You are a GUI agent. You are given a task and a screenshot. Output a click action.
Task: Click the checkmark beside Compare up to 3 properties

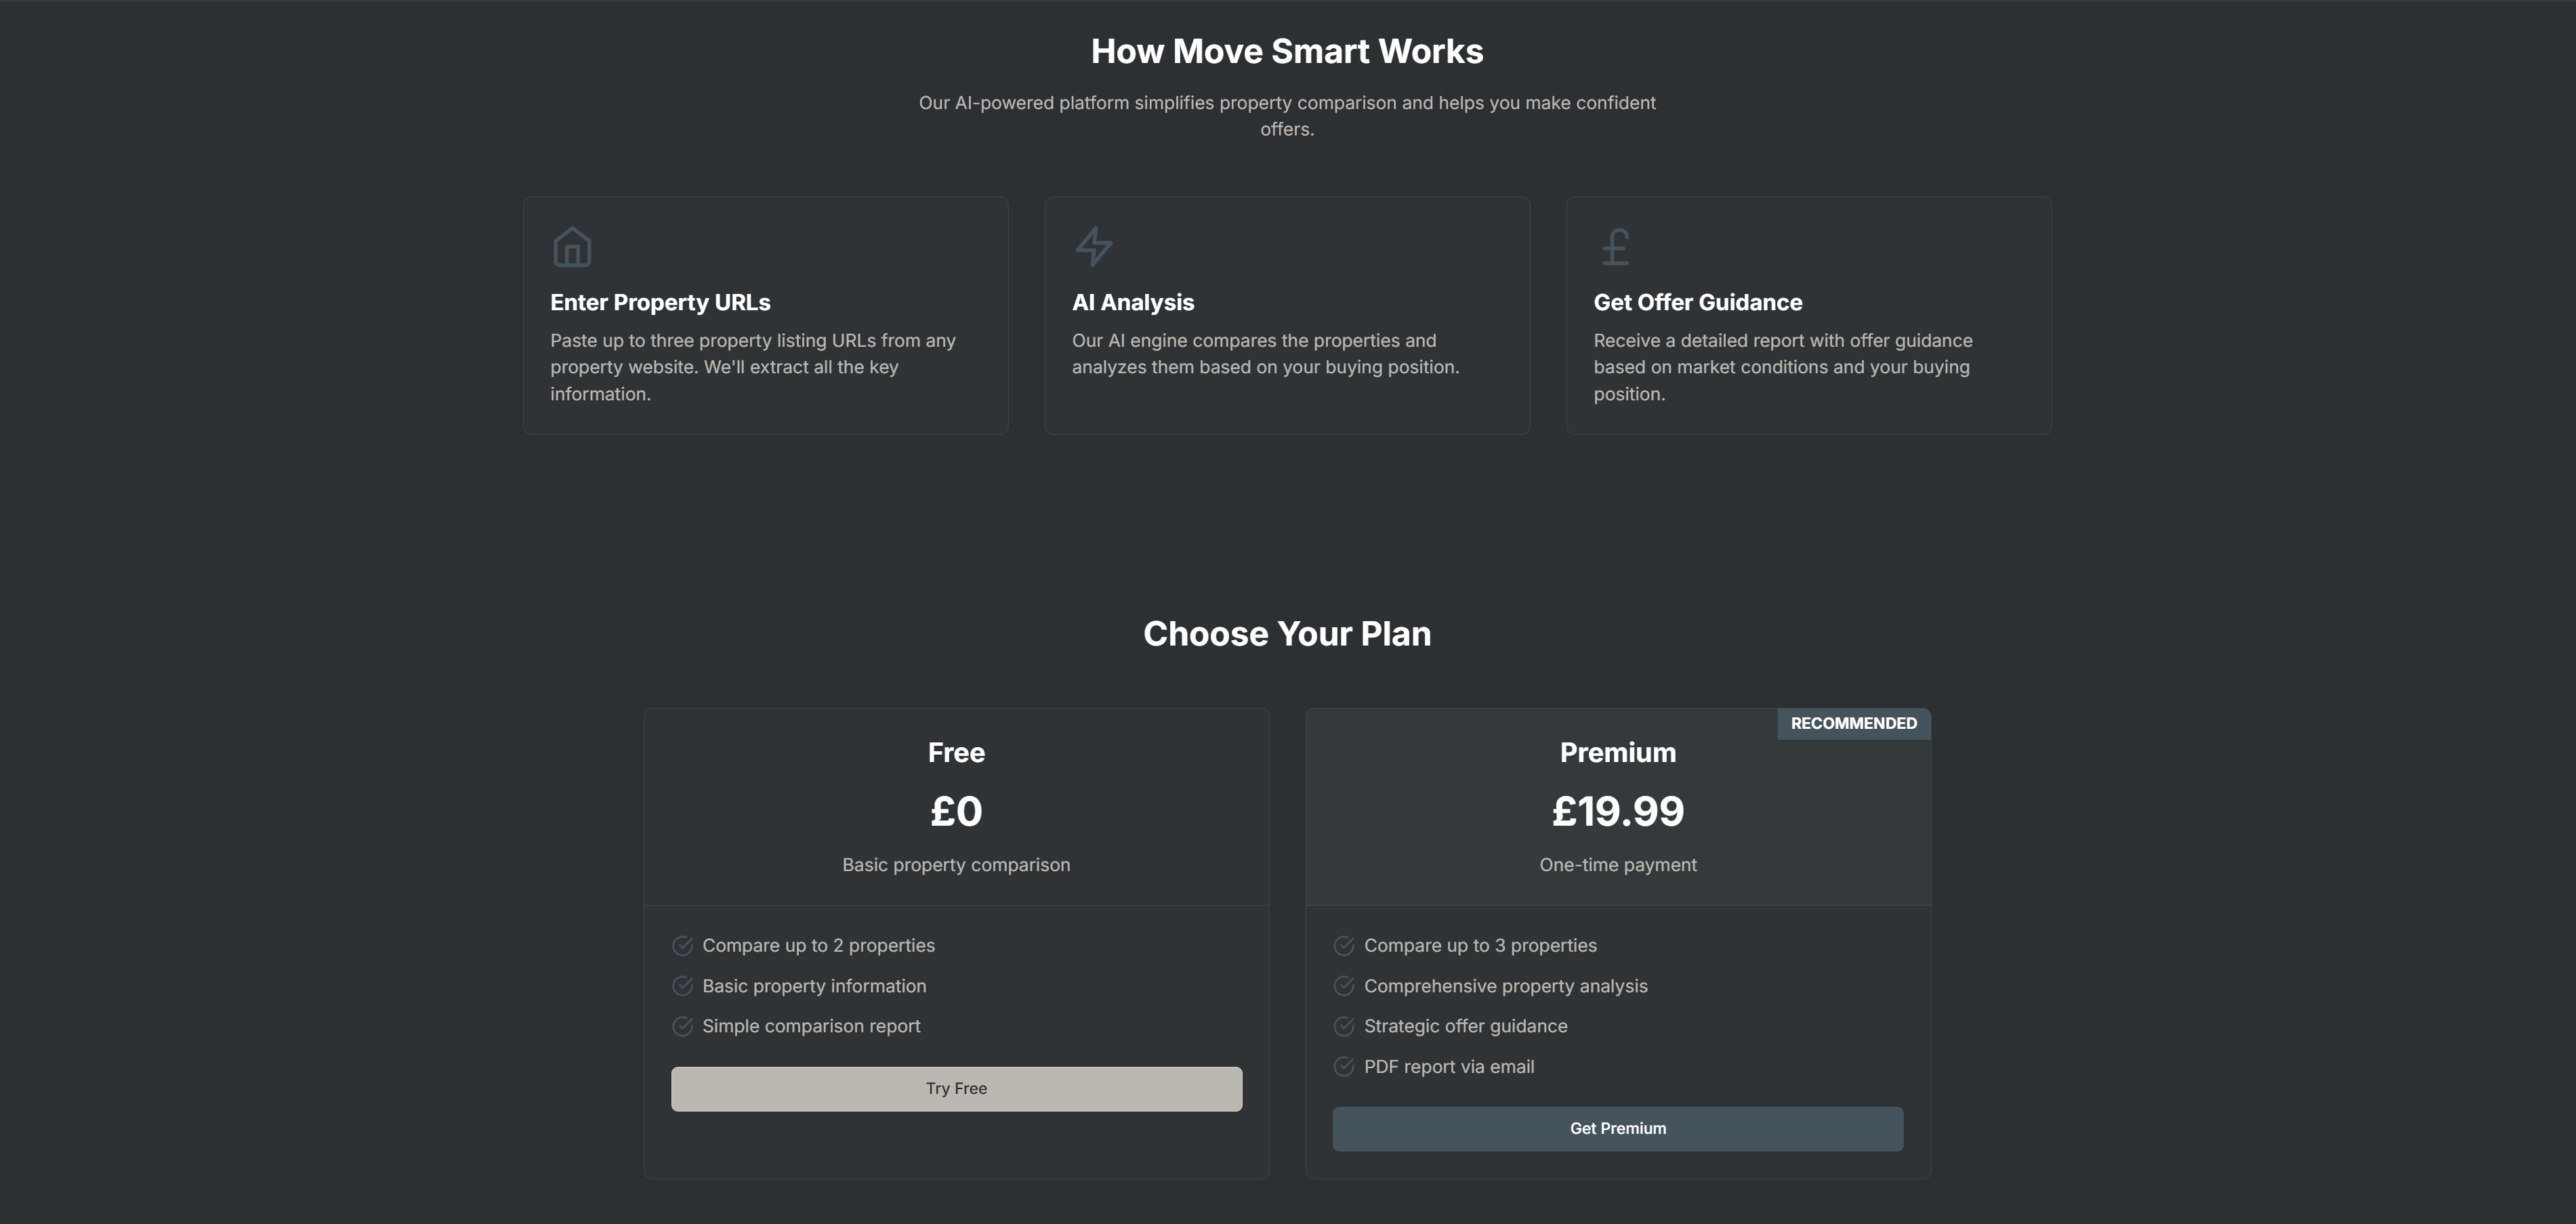1343,945
